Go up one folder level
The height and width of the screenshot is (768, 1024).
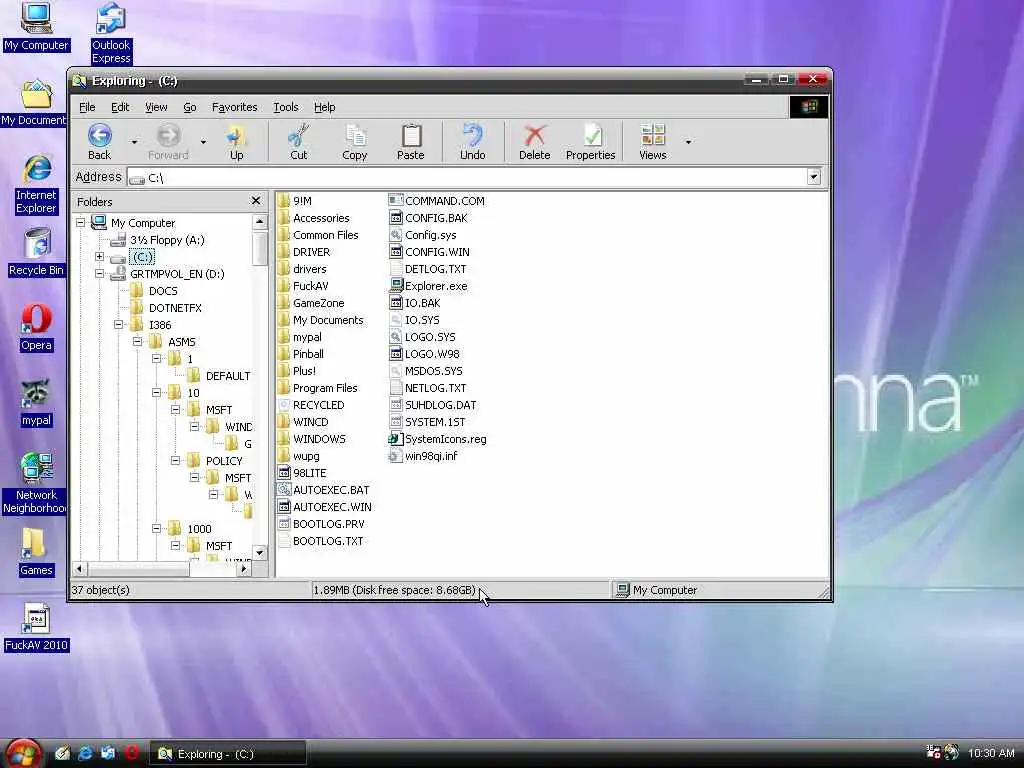click(236, 142)
